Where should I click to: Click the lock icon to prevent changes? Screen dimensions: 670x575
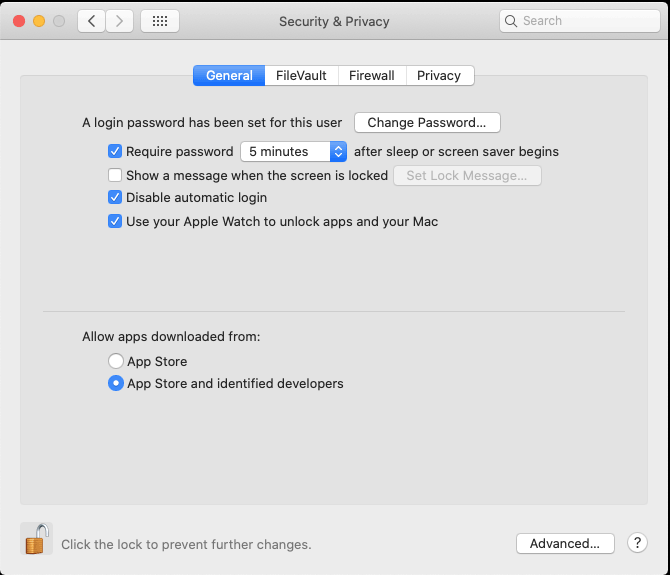click(36, 539)
